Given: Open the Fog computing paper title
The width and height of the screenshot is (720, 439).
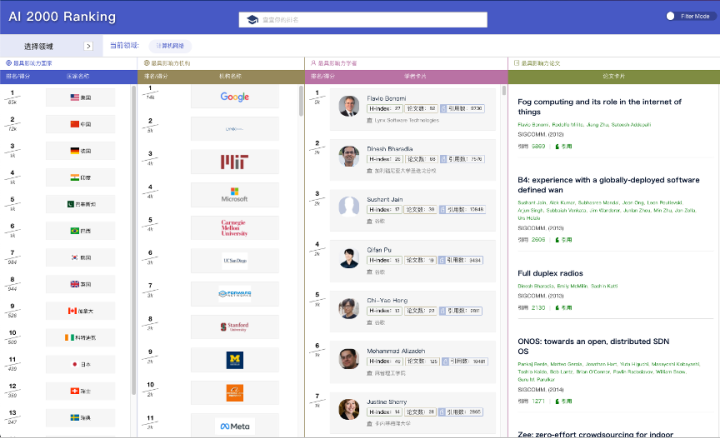Looking at the screenshot, I should [599, 107].
